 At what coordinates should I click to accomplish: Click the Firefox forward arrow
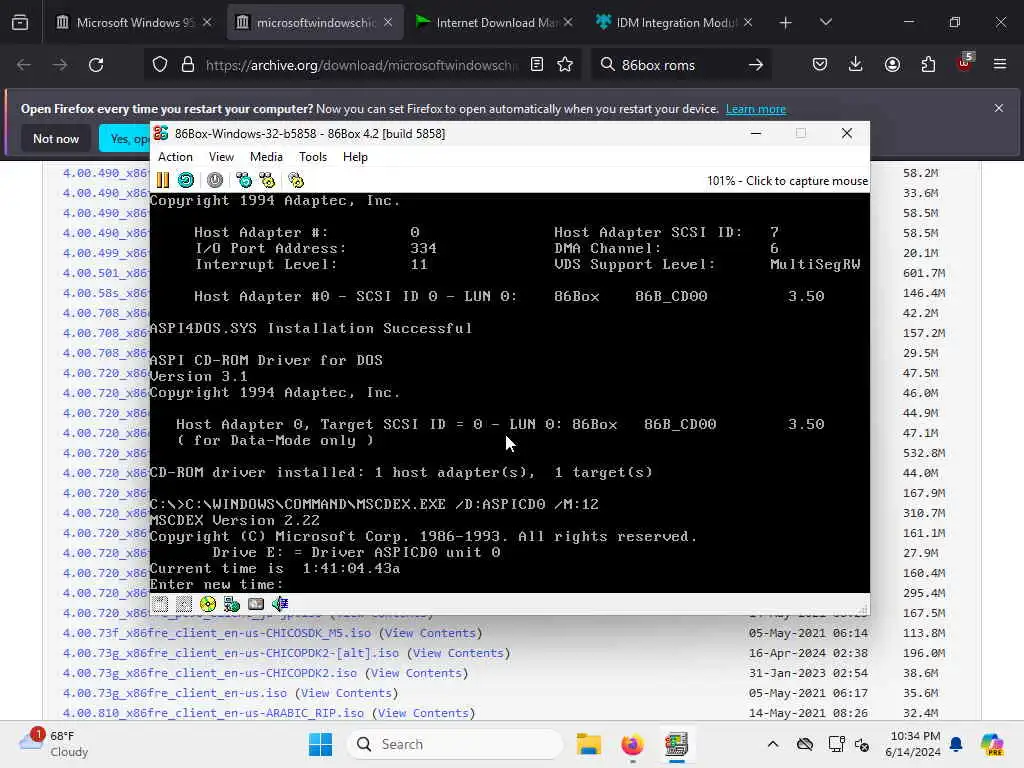pos(59,65)
